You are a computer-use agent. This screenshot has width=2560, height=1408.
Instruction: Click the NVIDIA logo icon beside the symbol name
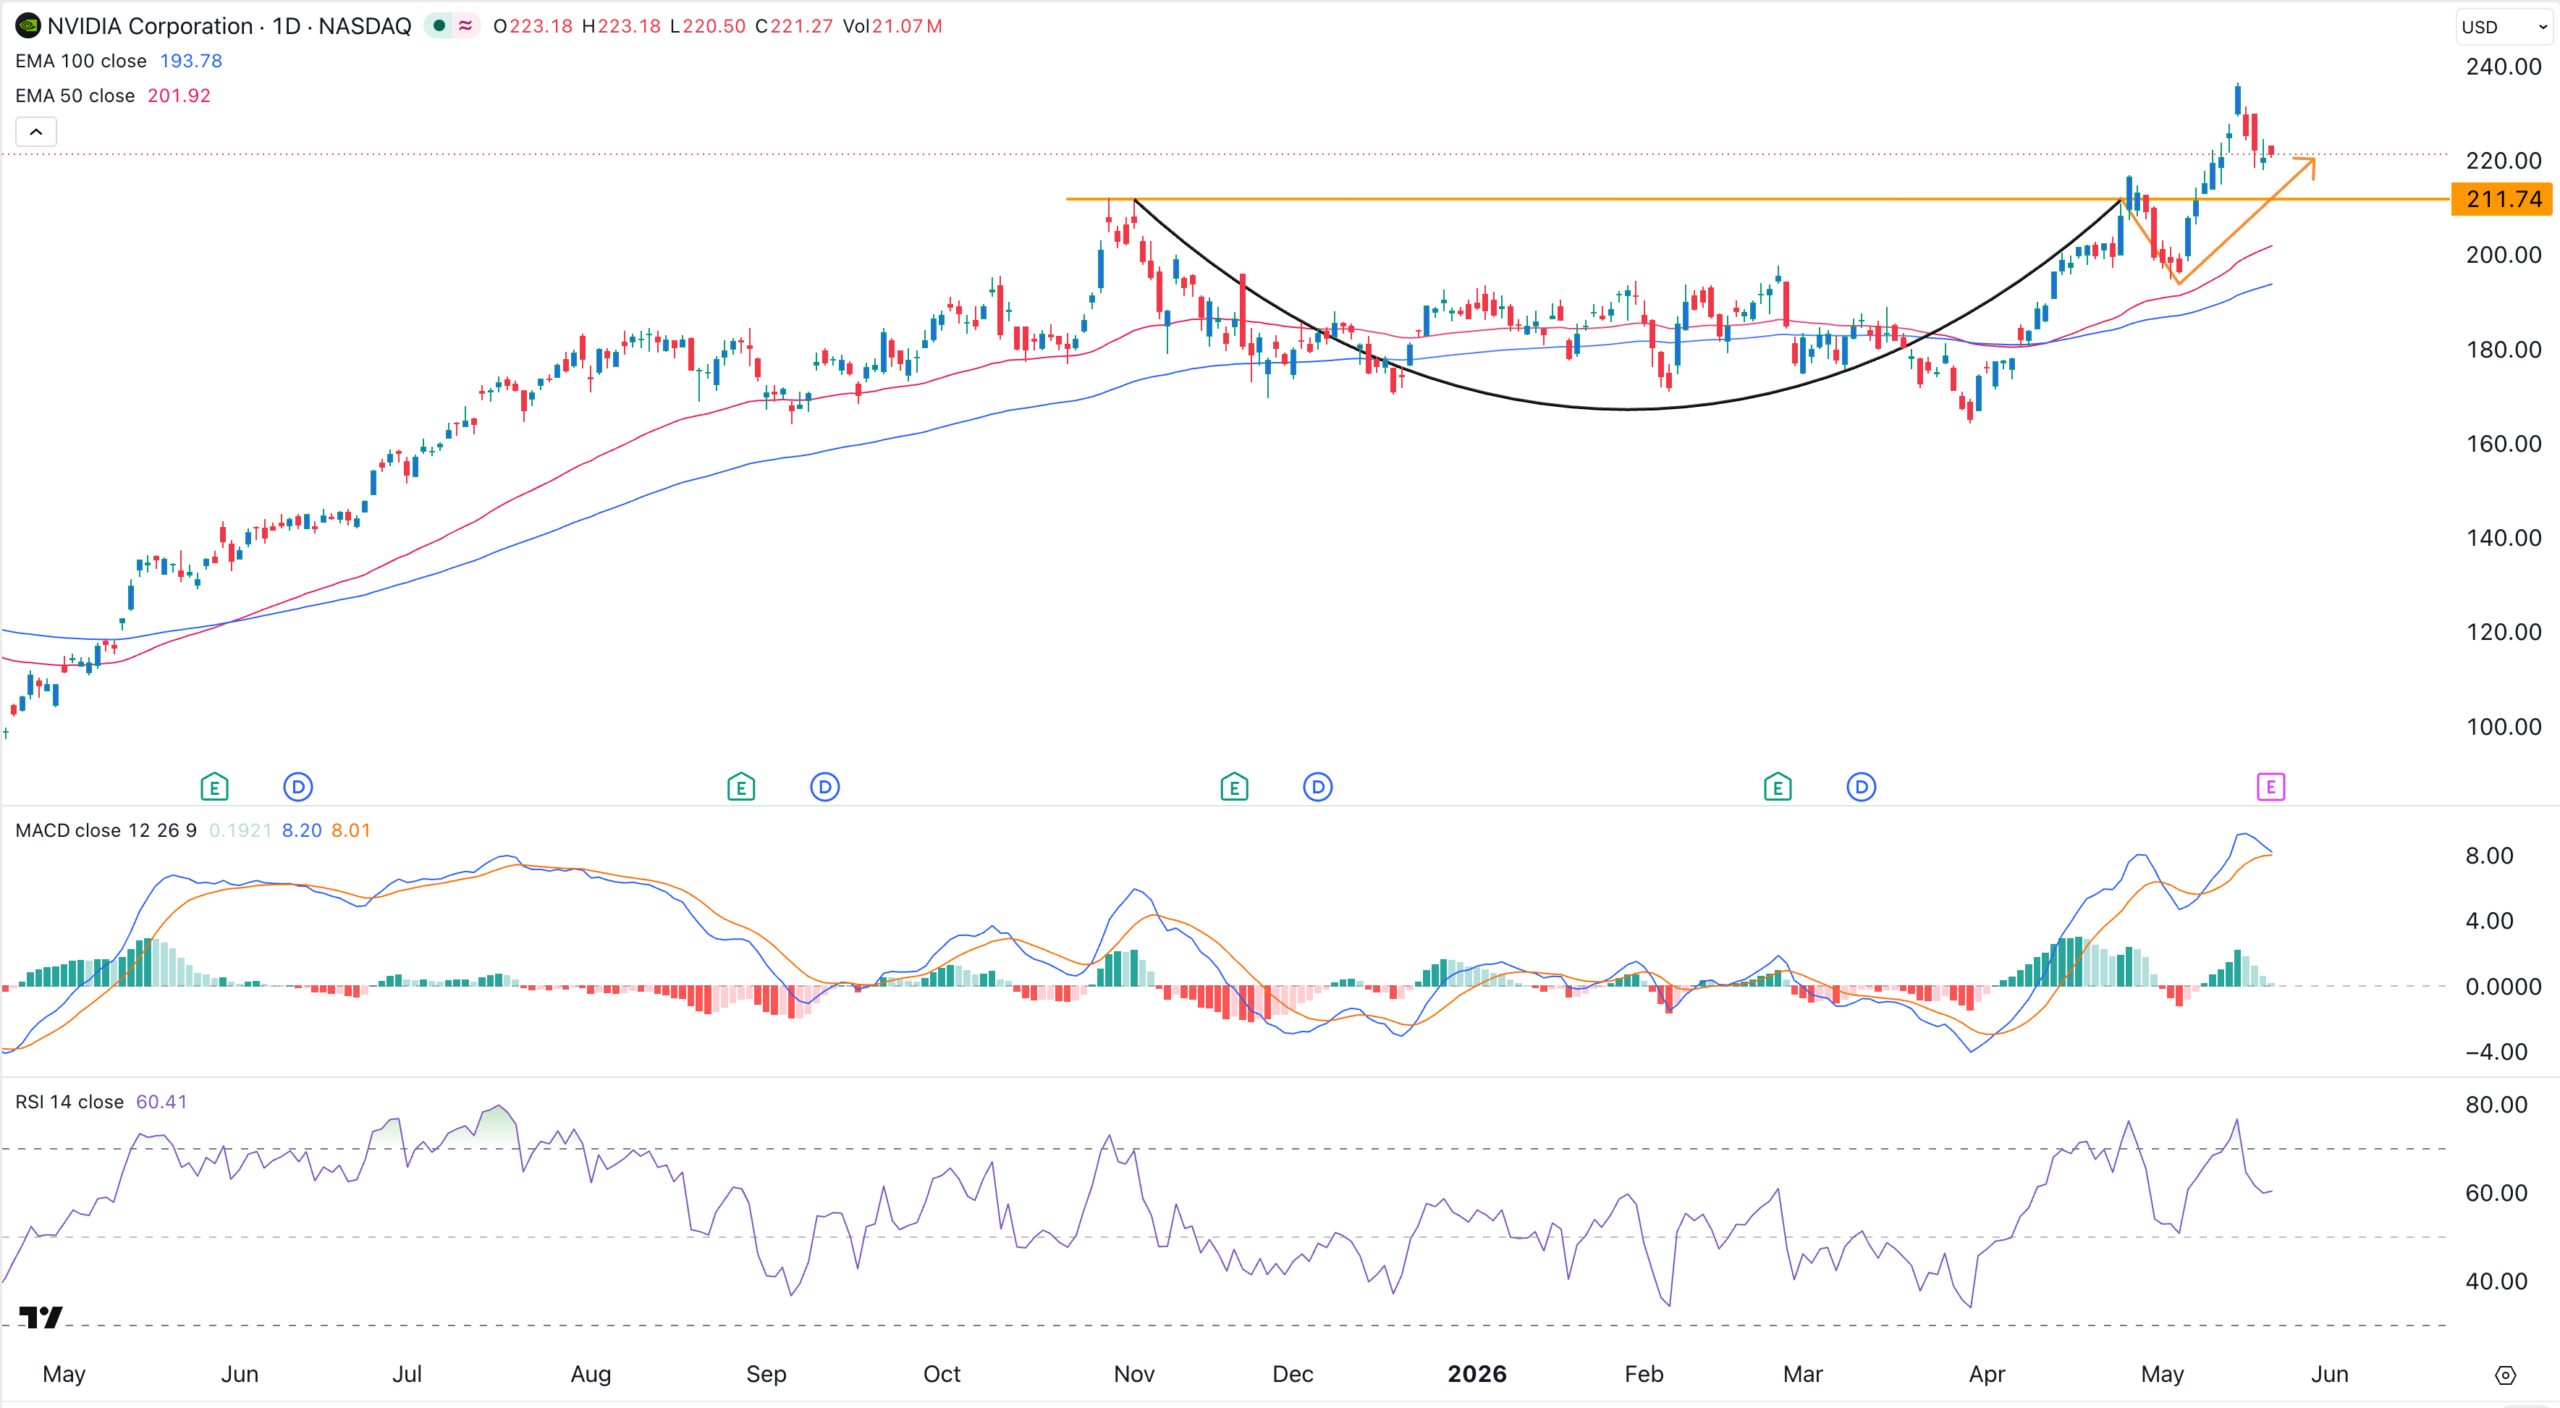[x=28, y=26]
